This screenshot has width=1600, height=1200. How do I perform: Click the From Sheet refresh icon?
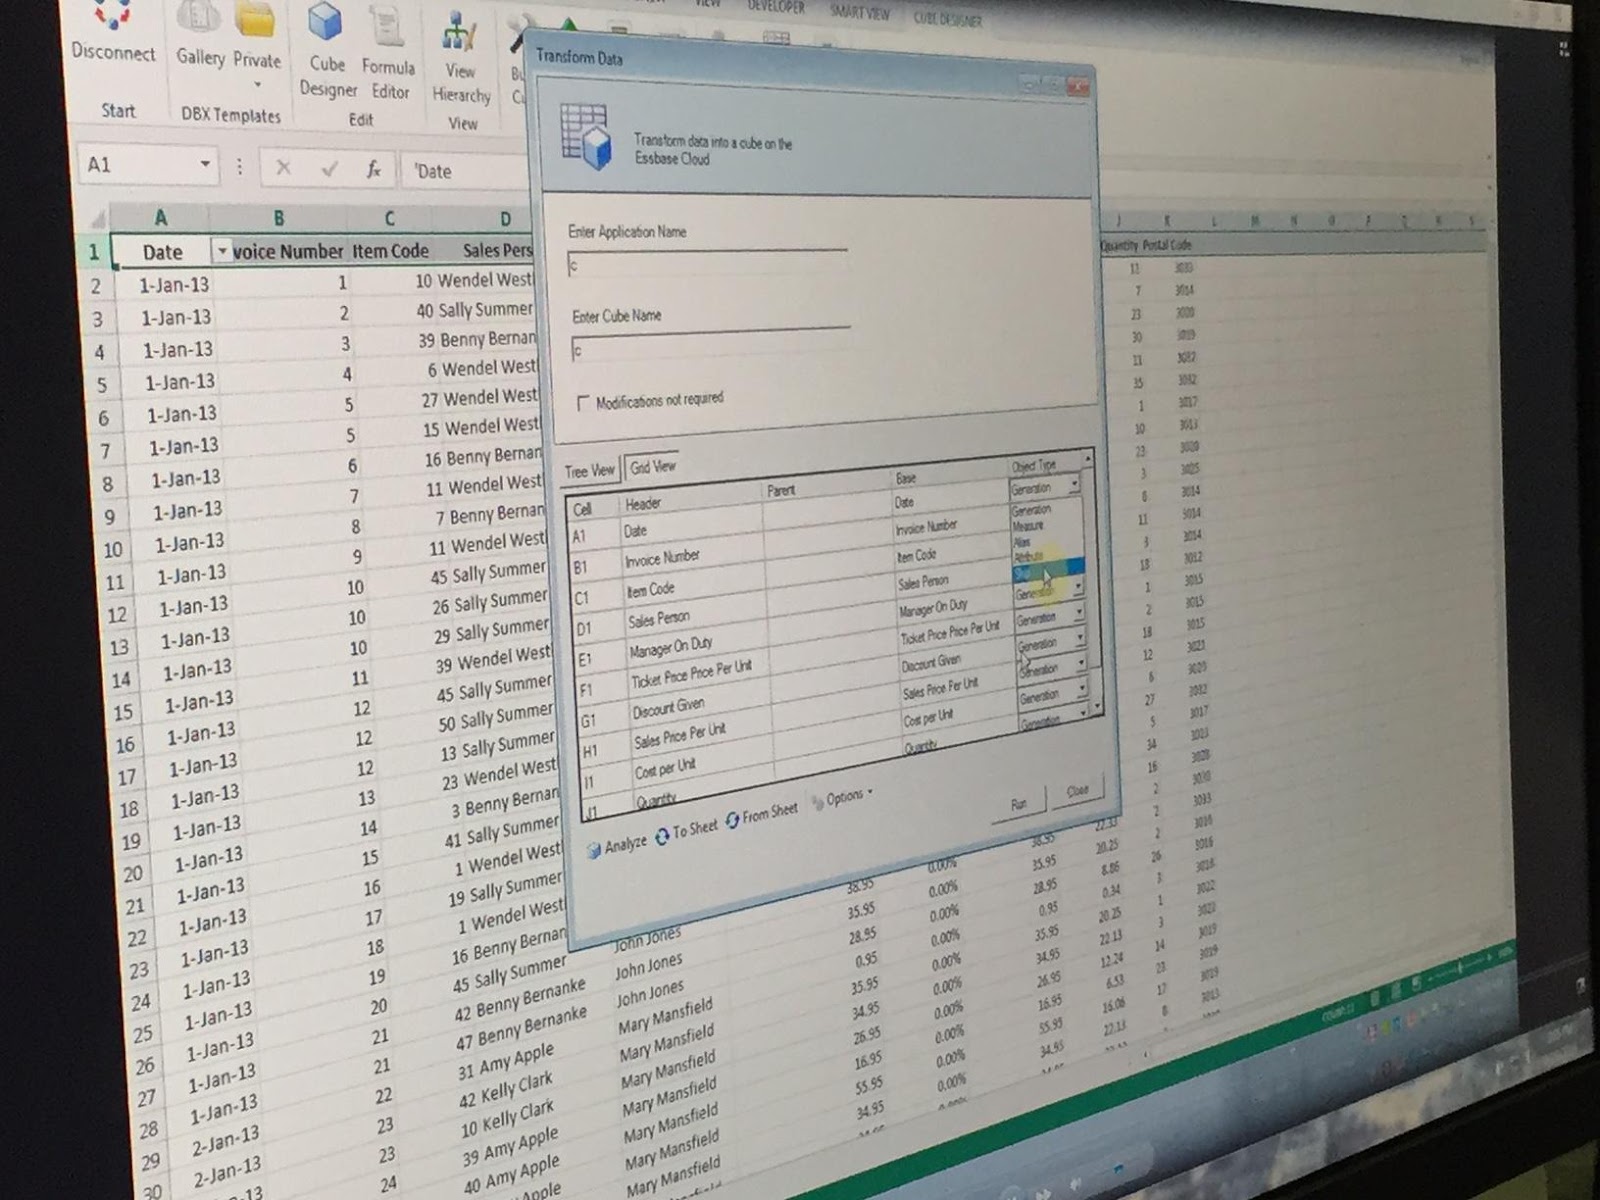coord(733,819)
